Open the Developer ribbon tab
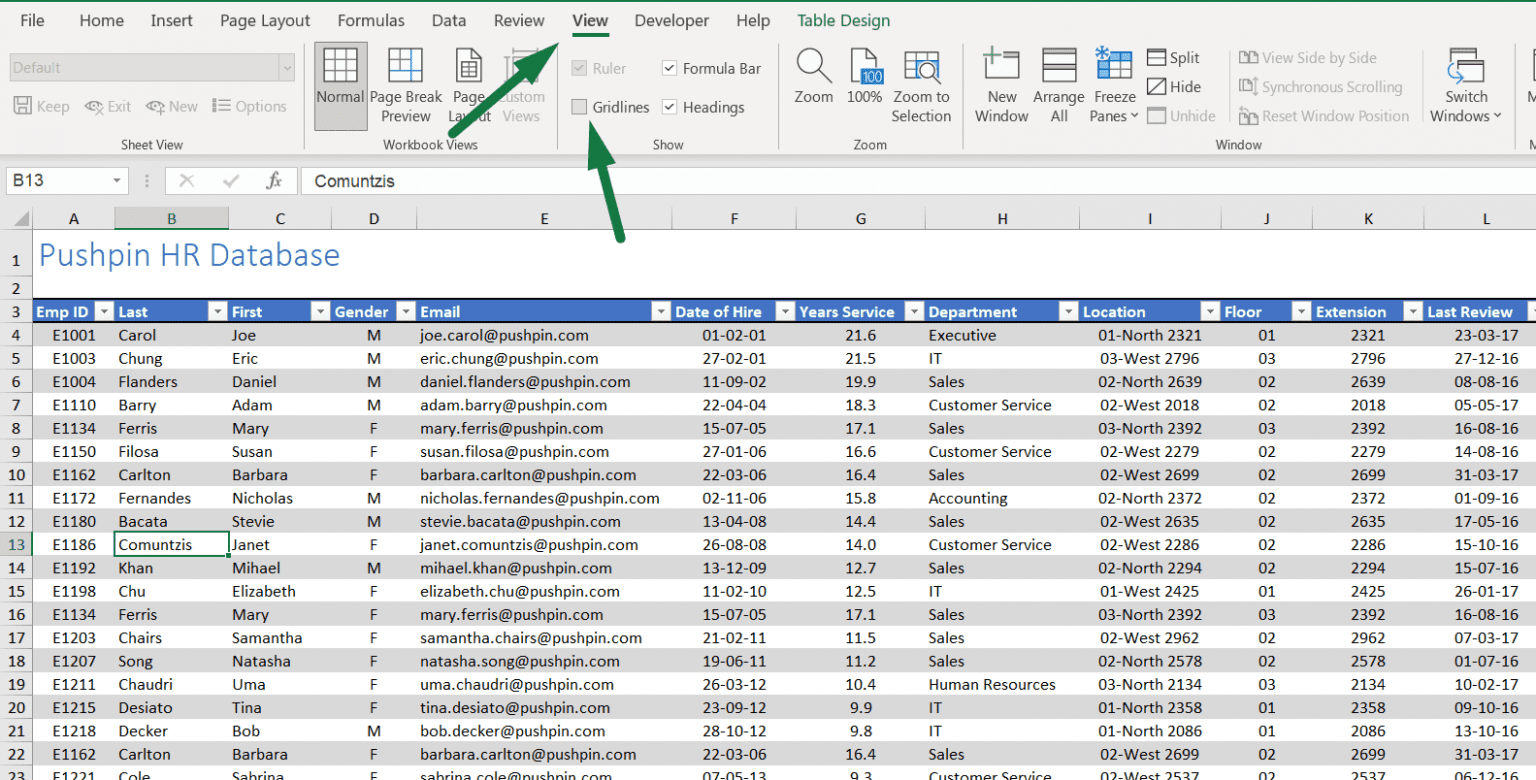Viewport: 1536px width, 780px height. [x=671, y=20]
